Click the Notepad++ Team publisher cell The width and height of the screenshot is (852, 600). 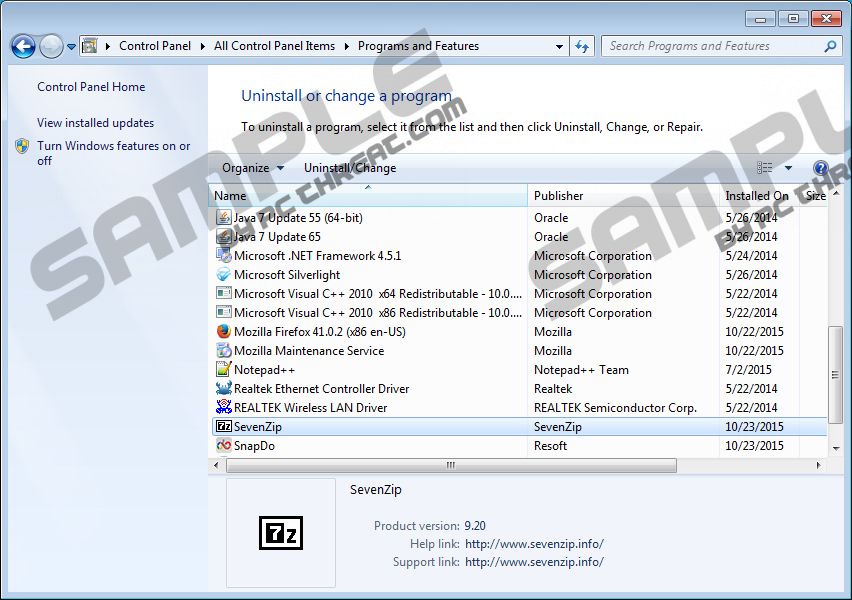581,370
